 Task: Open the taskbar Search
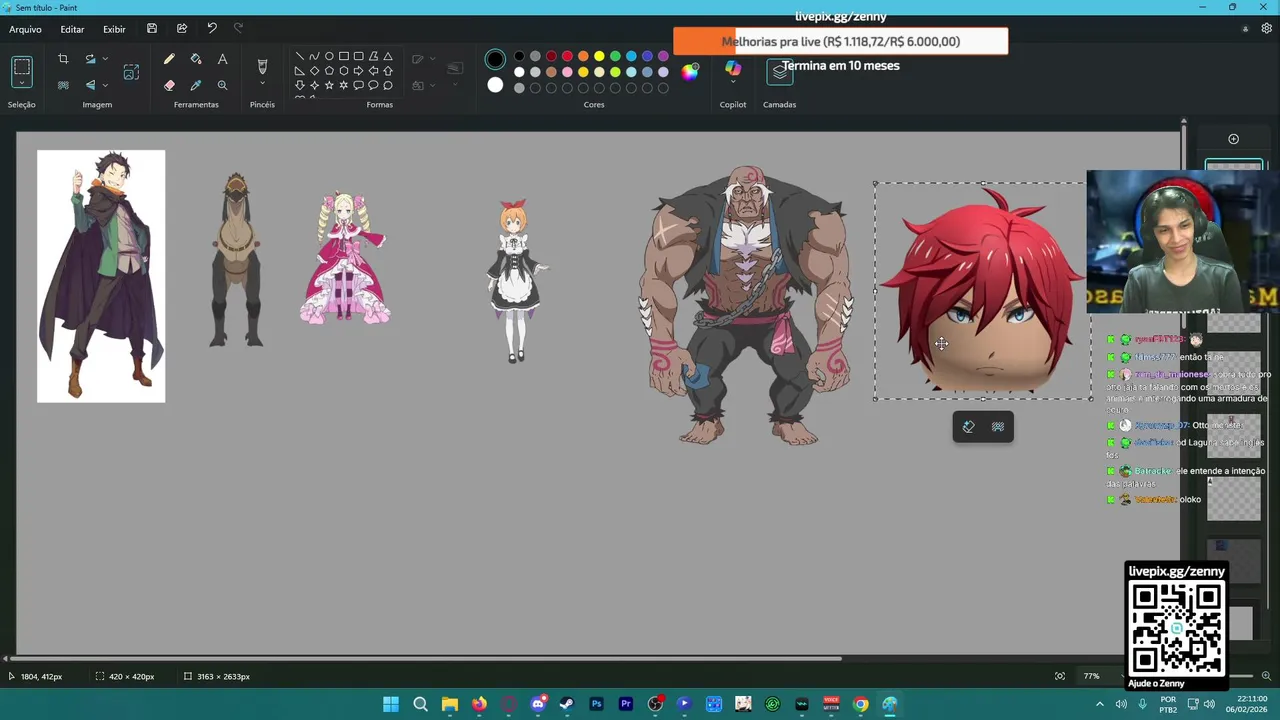421,704
